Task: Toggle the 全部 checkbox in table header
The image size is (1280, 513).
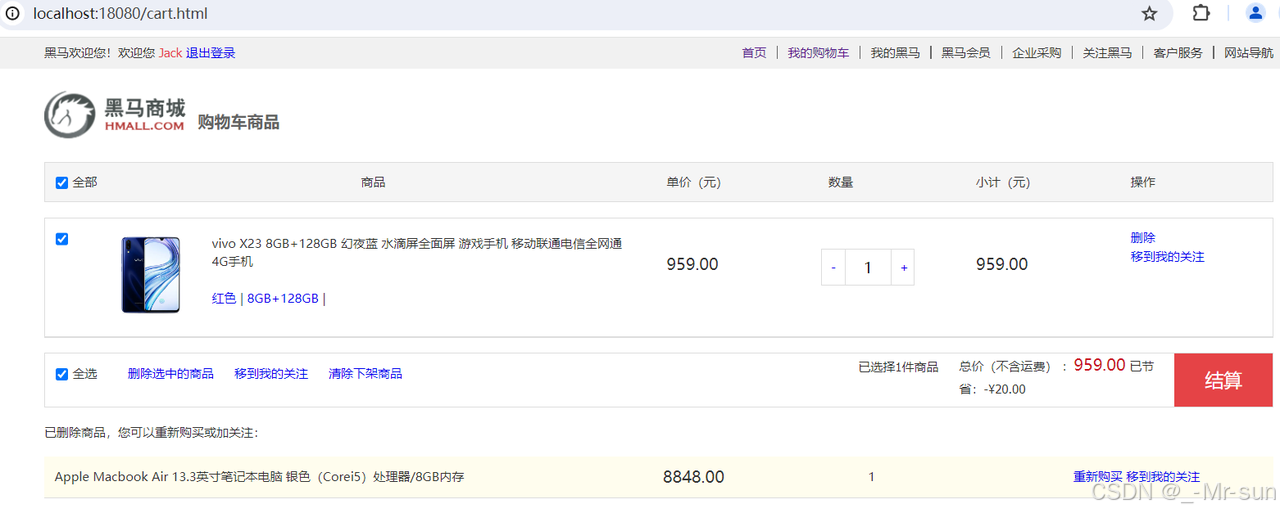Action: point(62,183)
